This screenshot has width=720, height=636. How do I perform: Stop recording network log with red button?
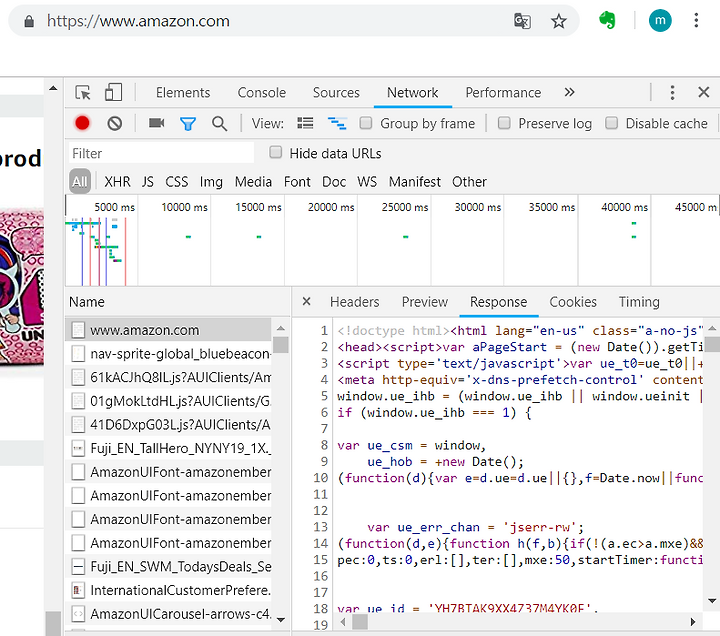point(83,123)
